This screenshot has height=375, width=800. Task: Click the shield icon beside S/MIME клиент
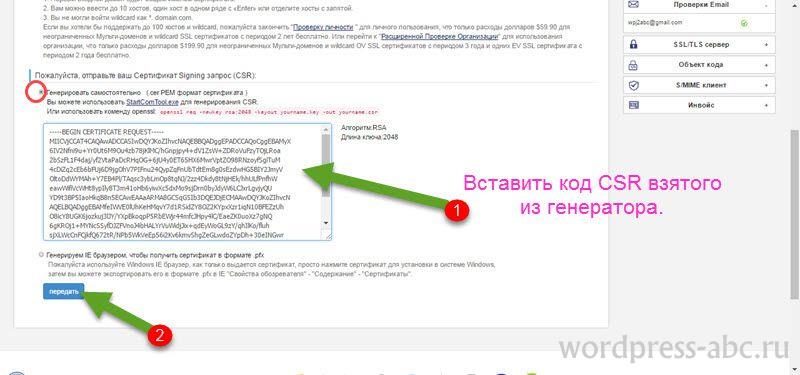pos(634,85)
